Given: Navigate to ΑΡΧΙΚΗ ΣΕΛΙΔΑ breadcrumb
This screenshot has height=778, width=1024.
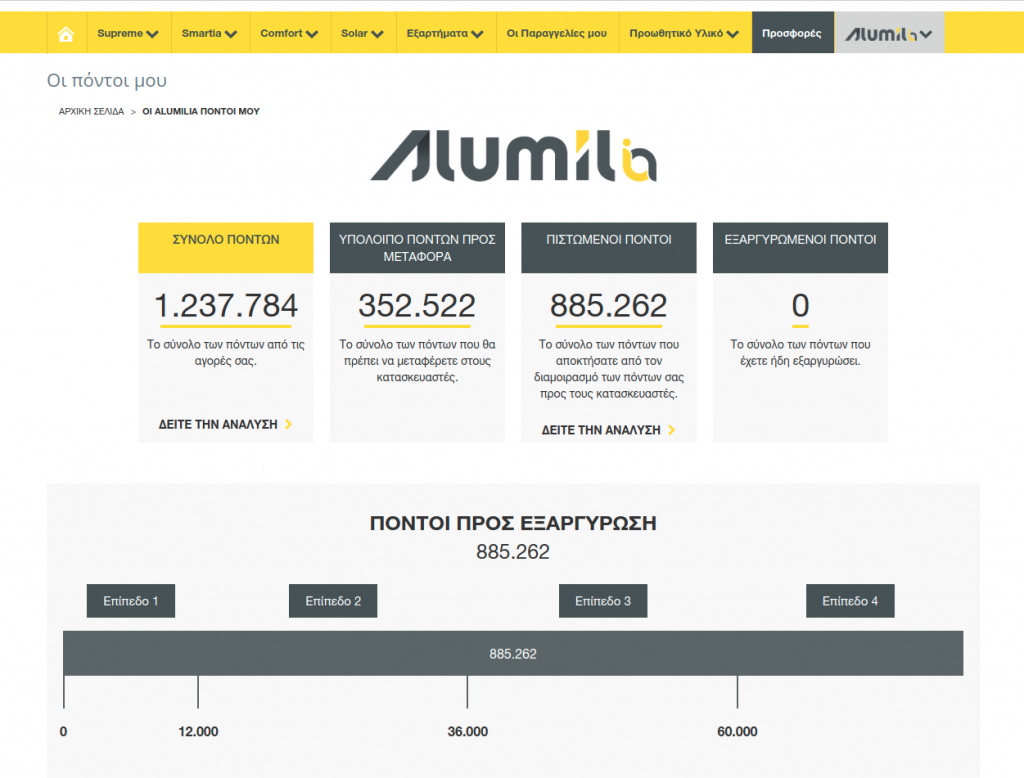Looking at the screenshot, I should click(91, 111).
